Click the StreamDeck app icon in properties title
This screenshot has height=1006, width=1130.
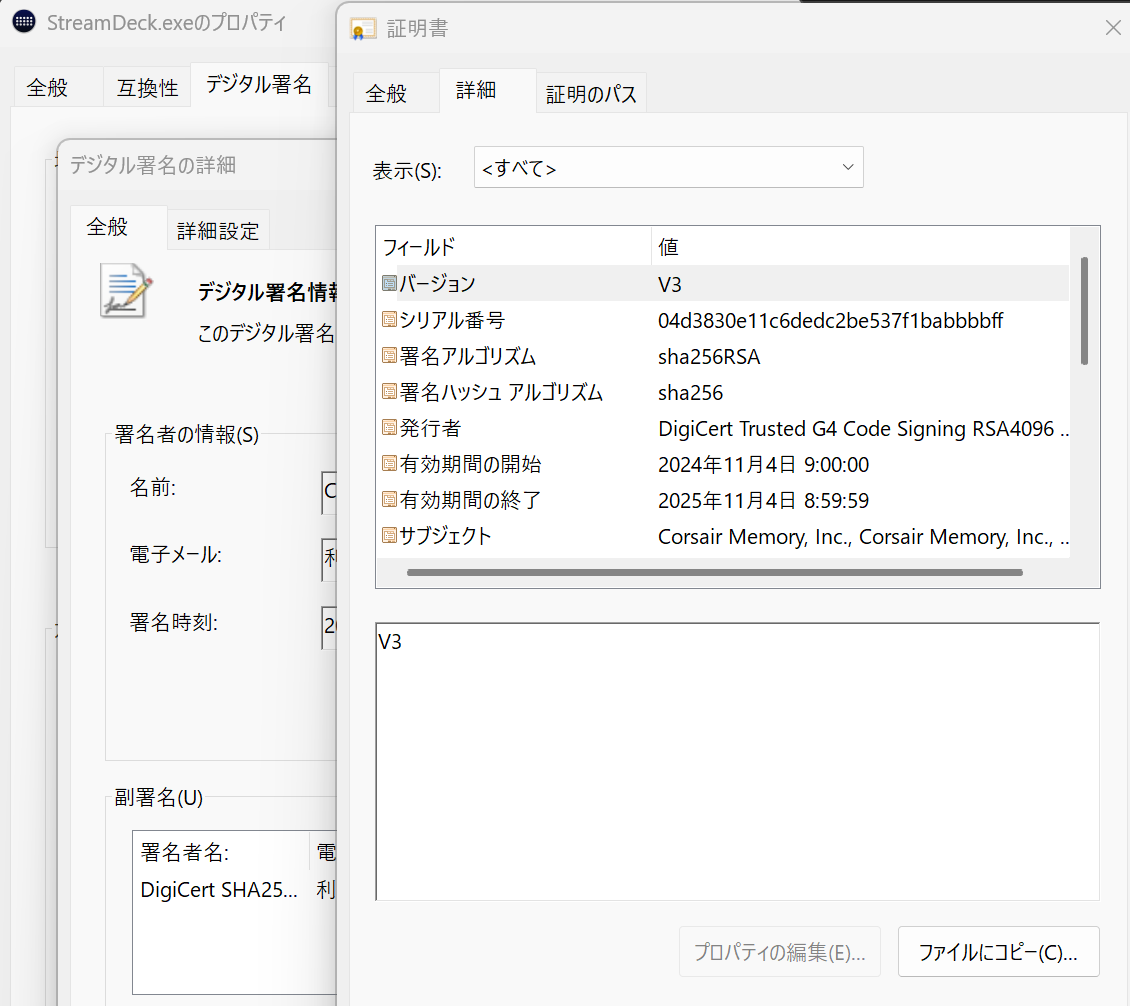pos(24,22)
